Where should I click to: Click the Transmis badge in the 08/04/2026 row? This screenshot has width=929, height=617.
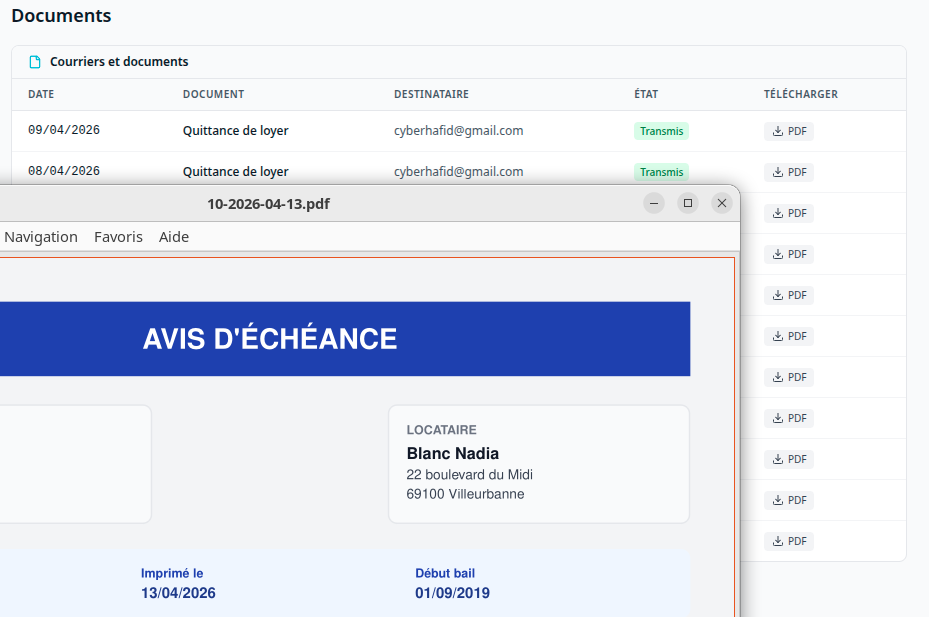[661, 172]
